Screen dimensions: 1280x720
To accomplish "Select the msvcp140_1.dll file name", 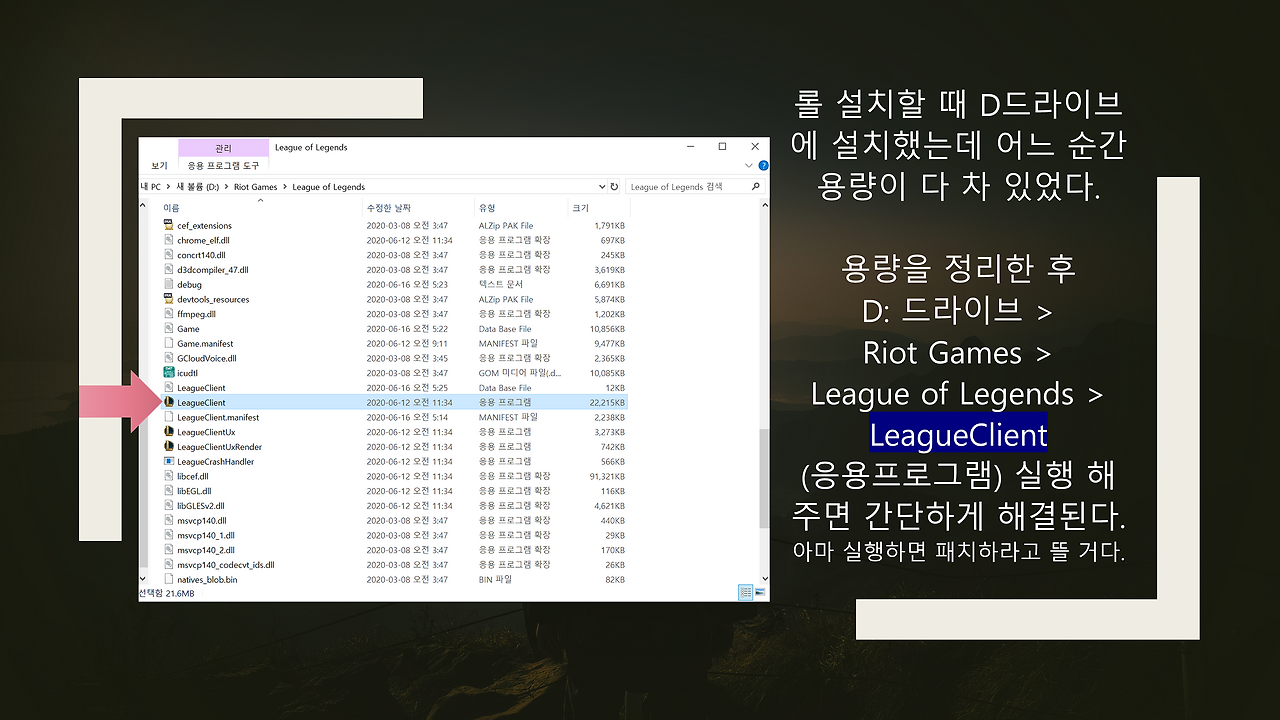I will [206, 535].
